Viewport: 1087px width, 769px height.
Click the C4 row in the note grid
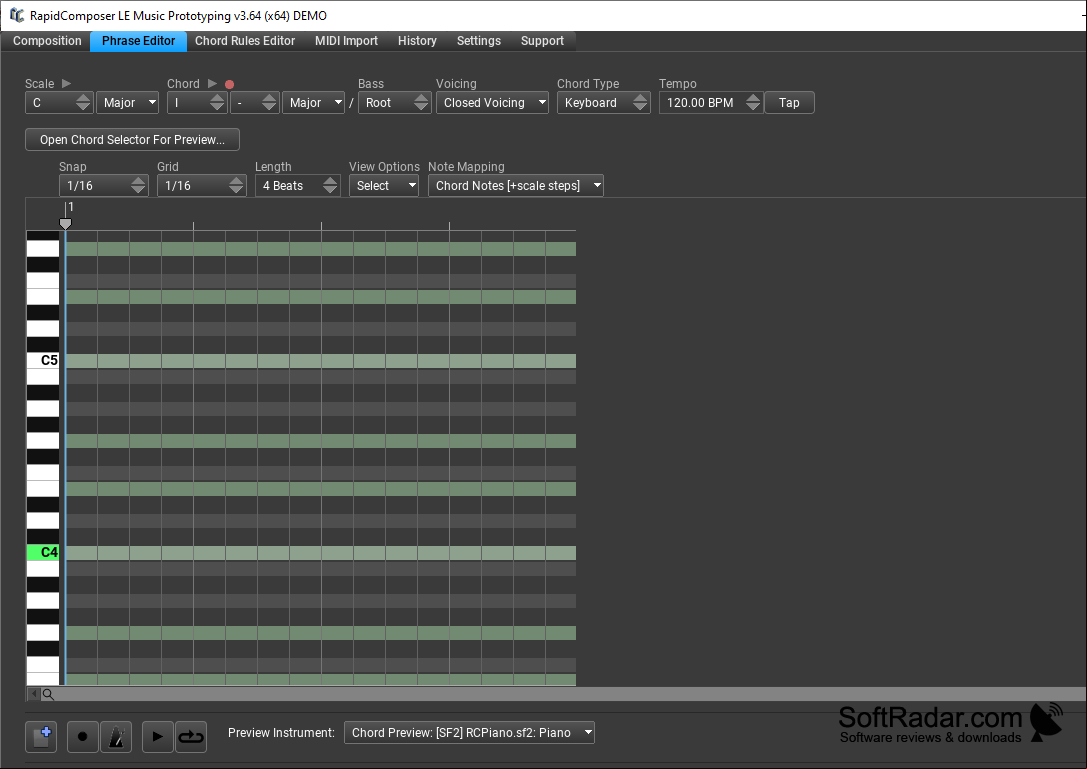click(321, 553)
